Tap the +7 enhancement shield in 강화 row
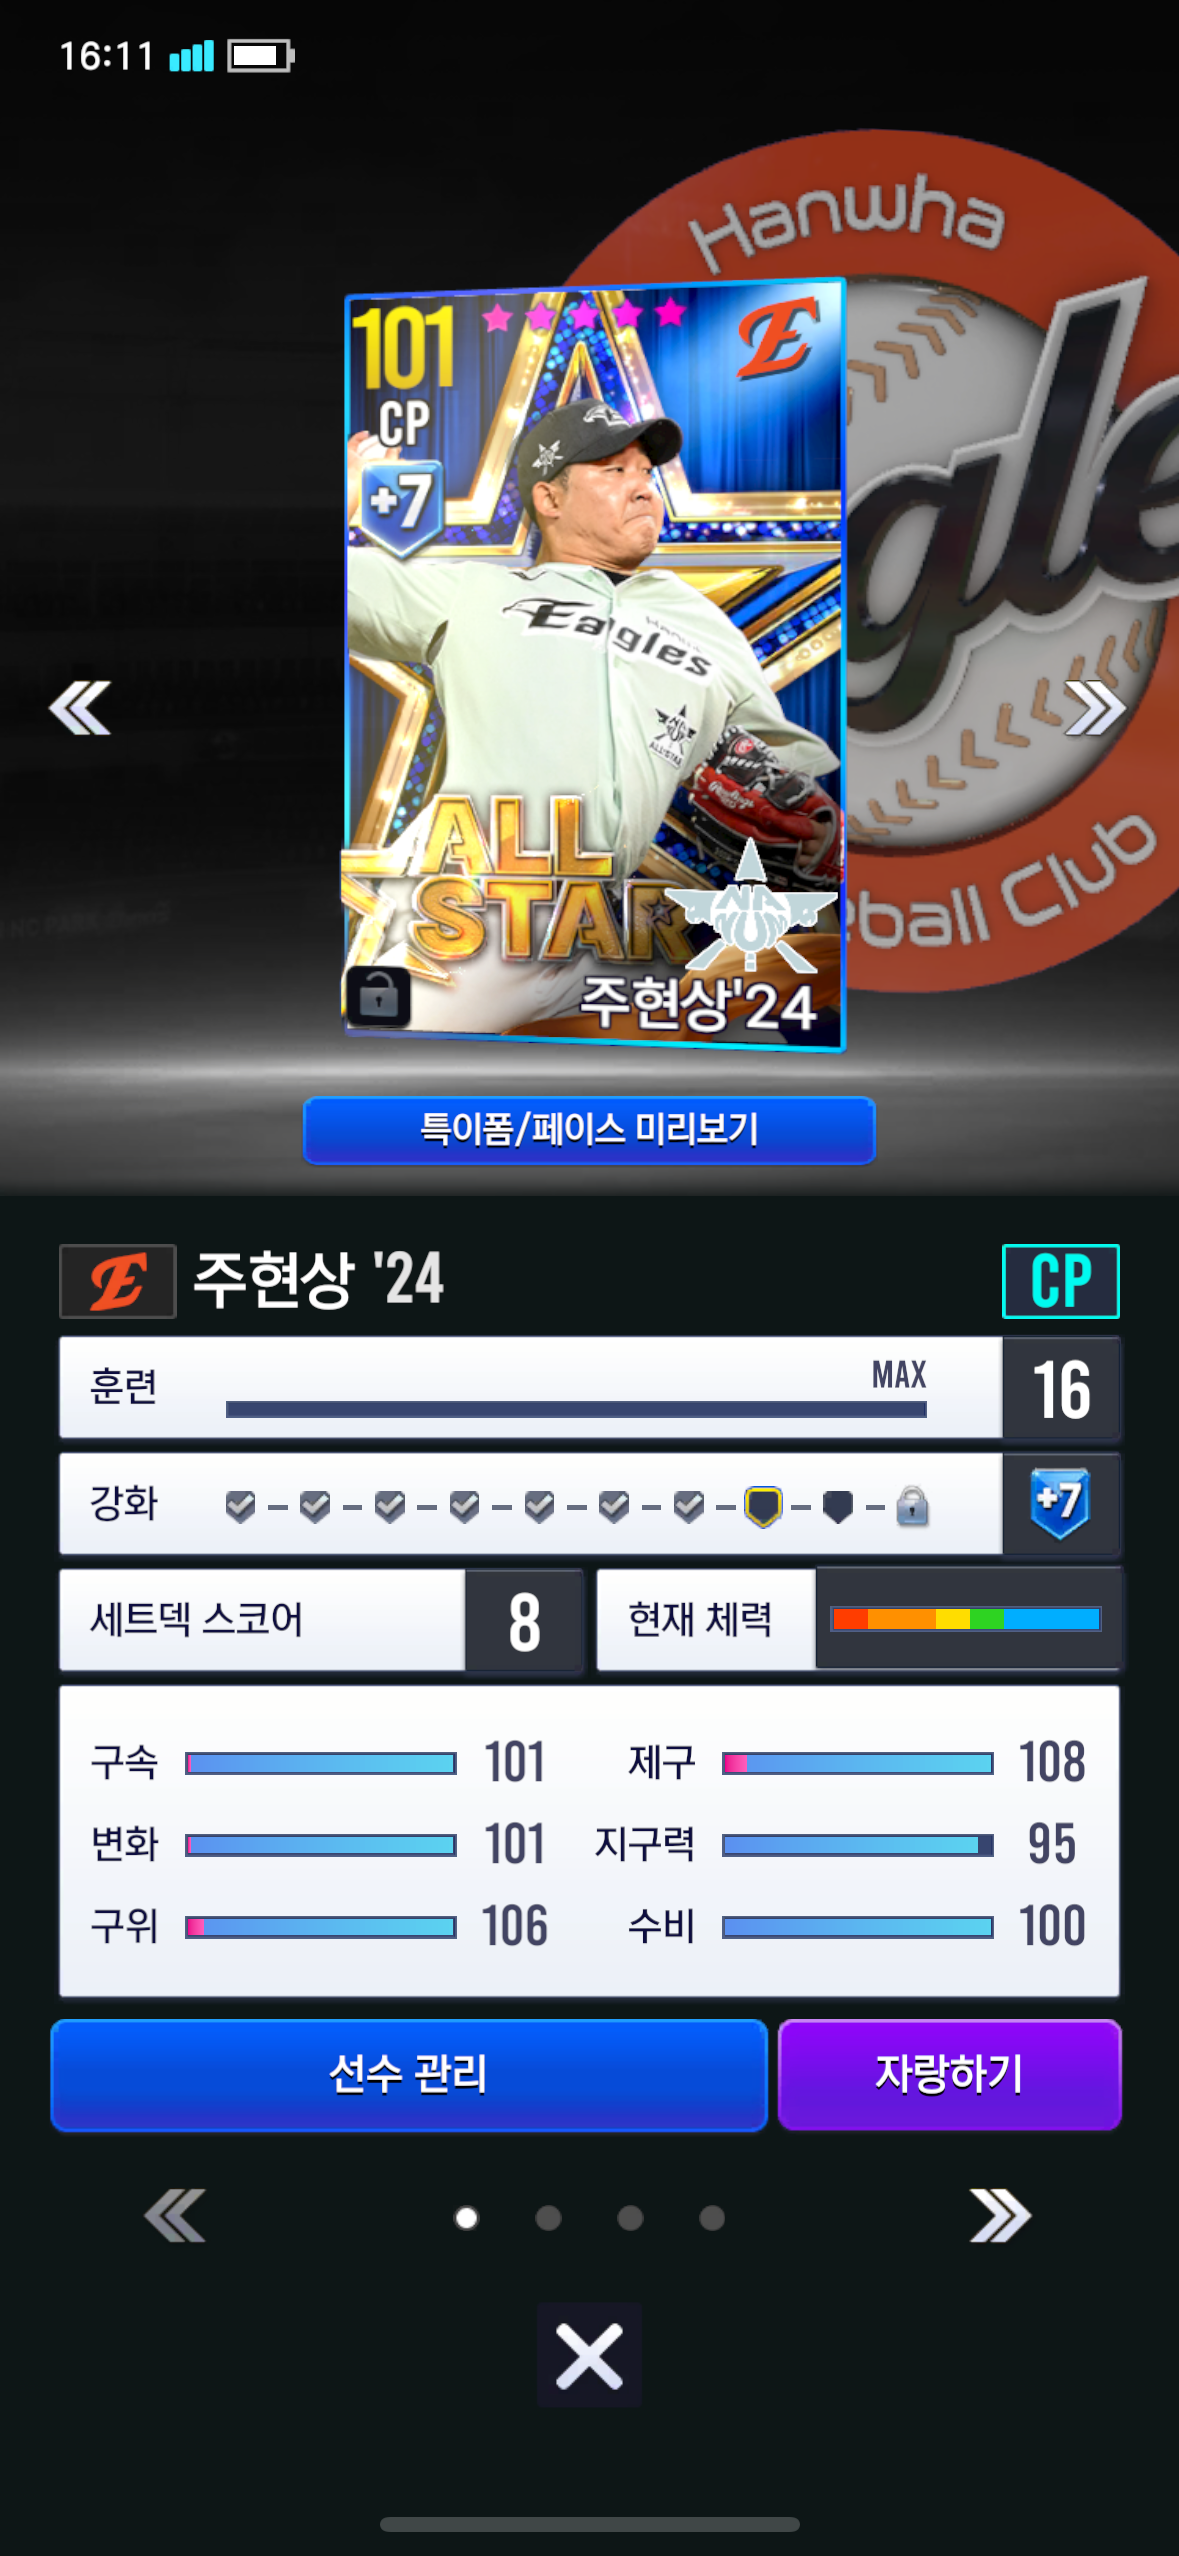The width and height of the screenshot is (1179, 2556). (1060, 1503)
